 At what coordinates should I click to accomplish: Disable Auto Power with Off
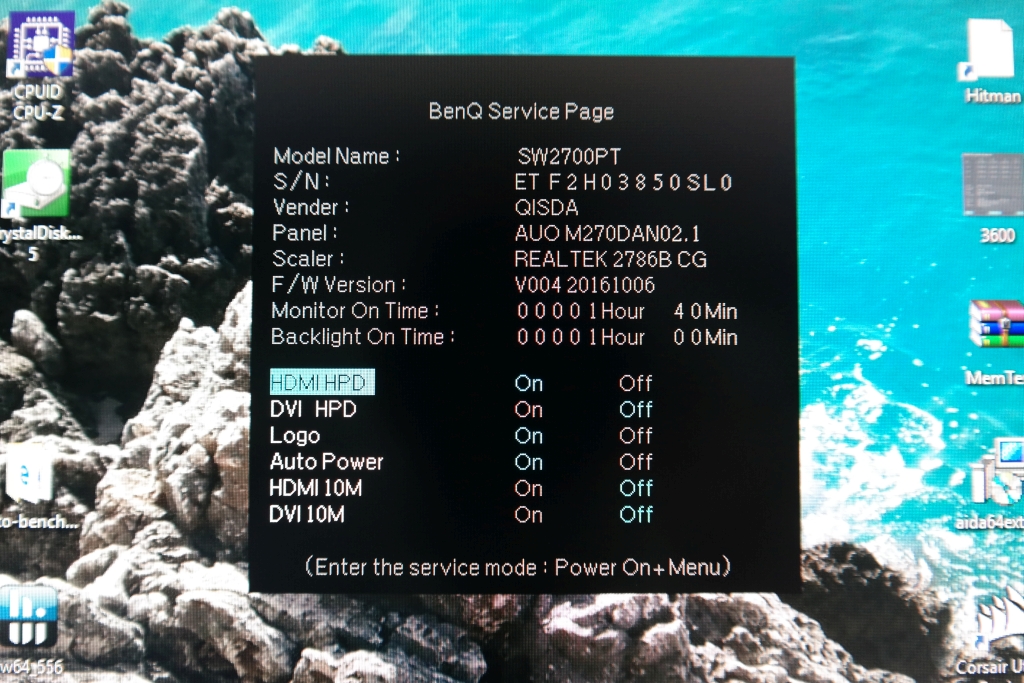(635, 462)
